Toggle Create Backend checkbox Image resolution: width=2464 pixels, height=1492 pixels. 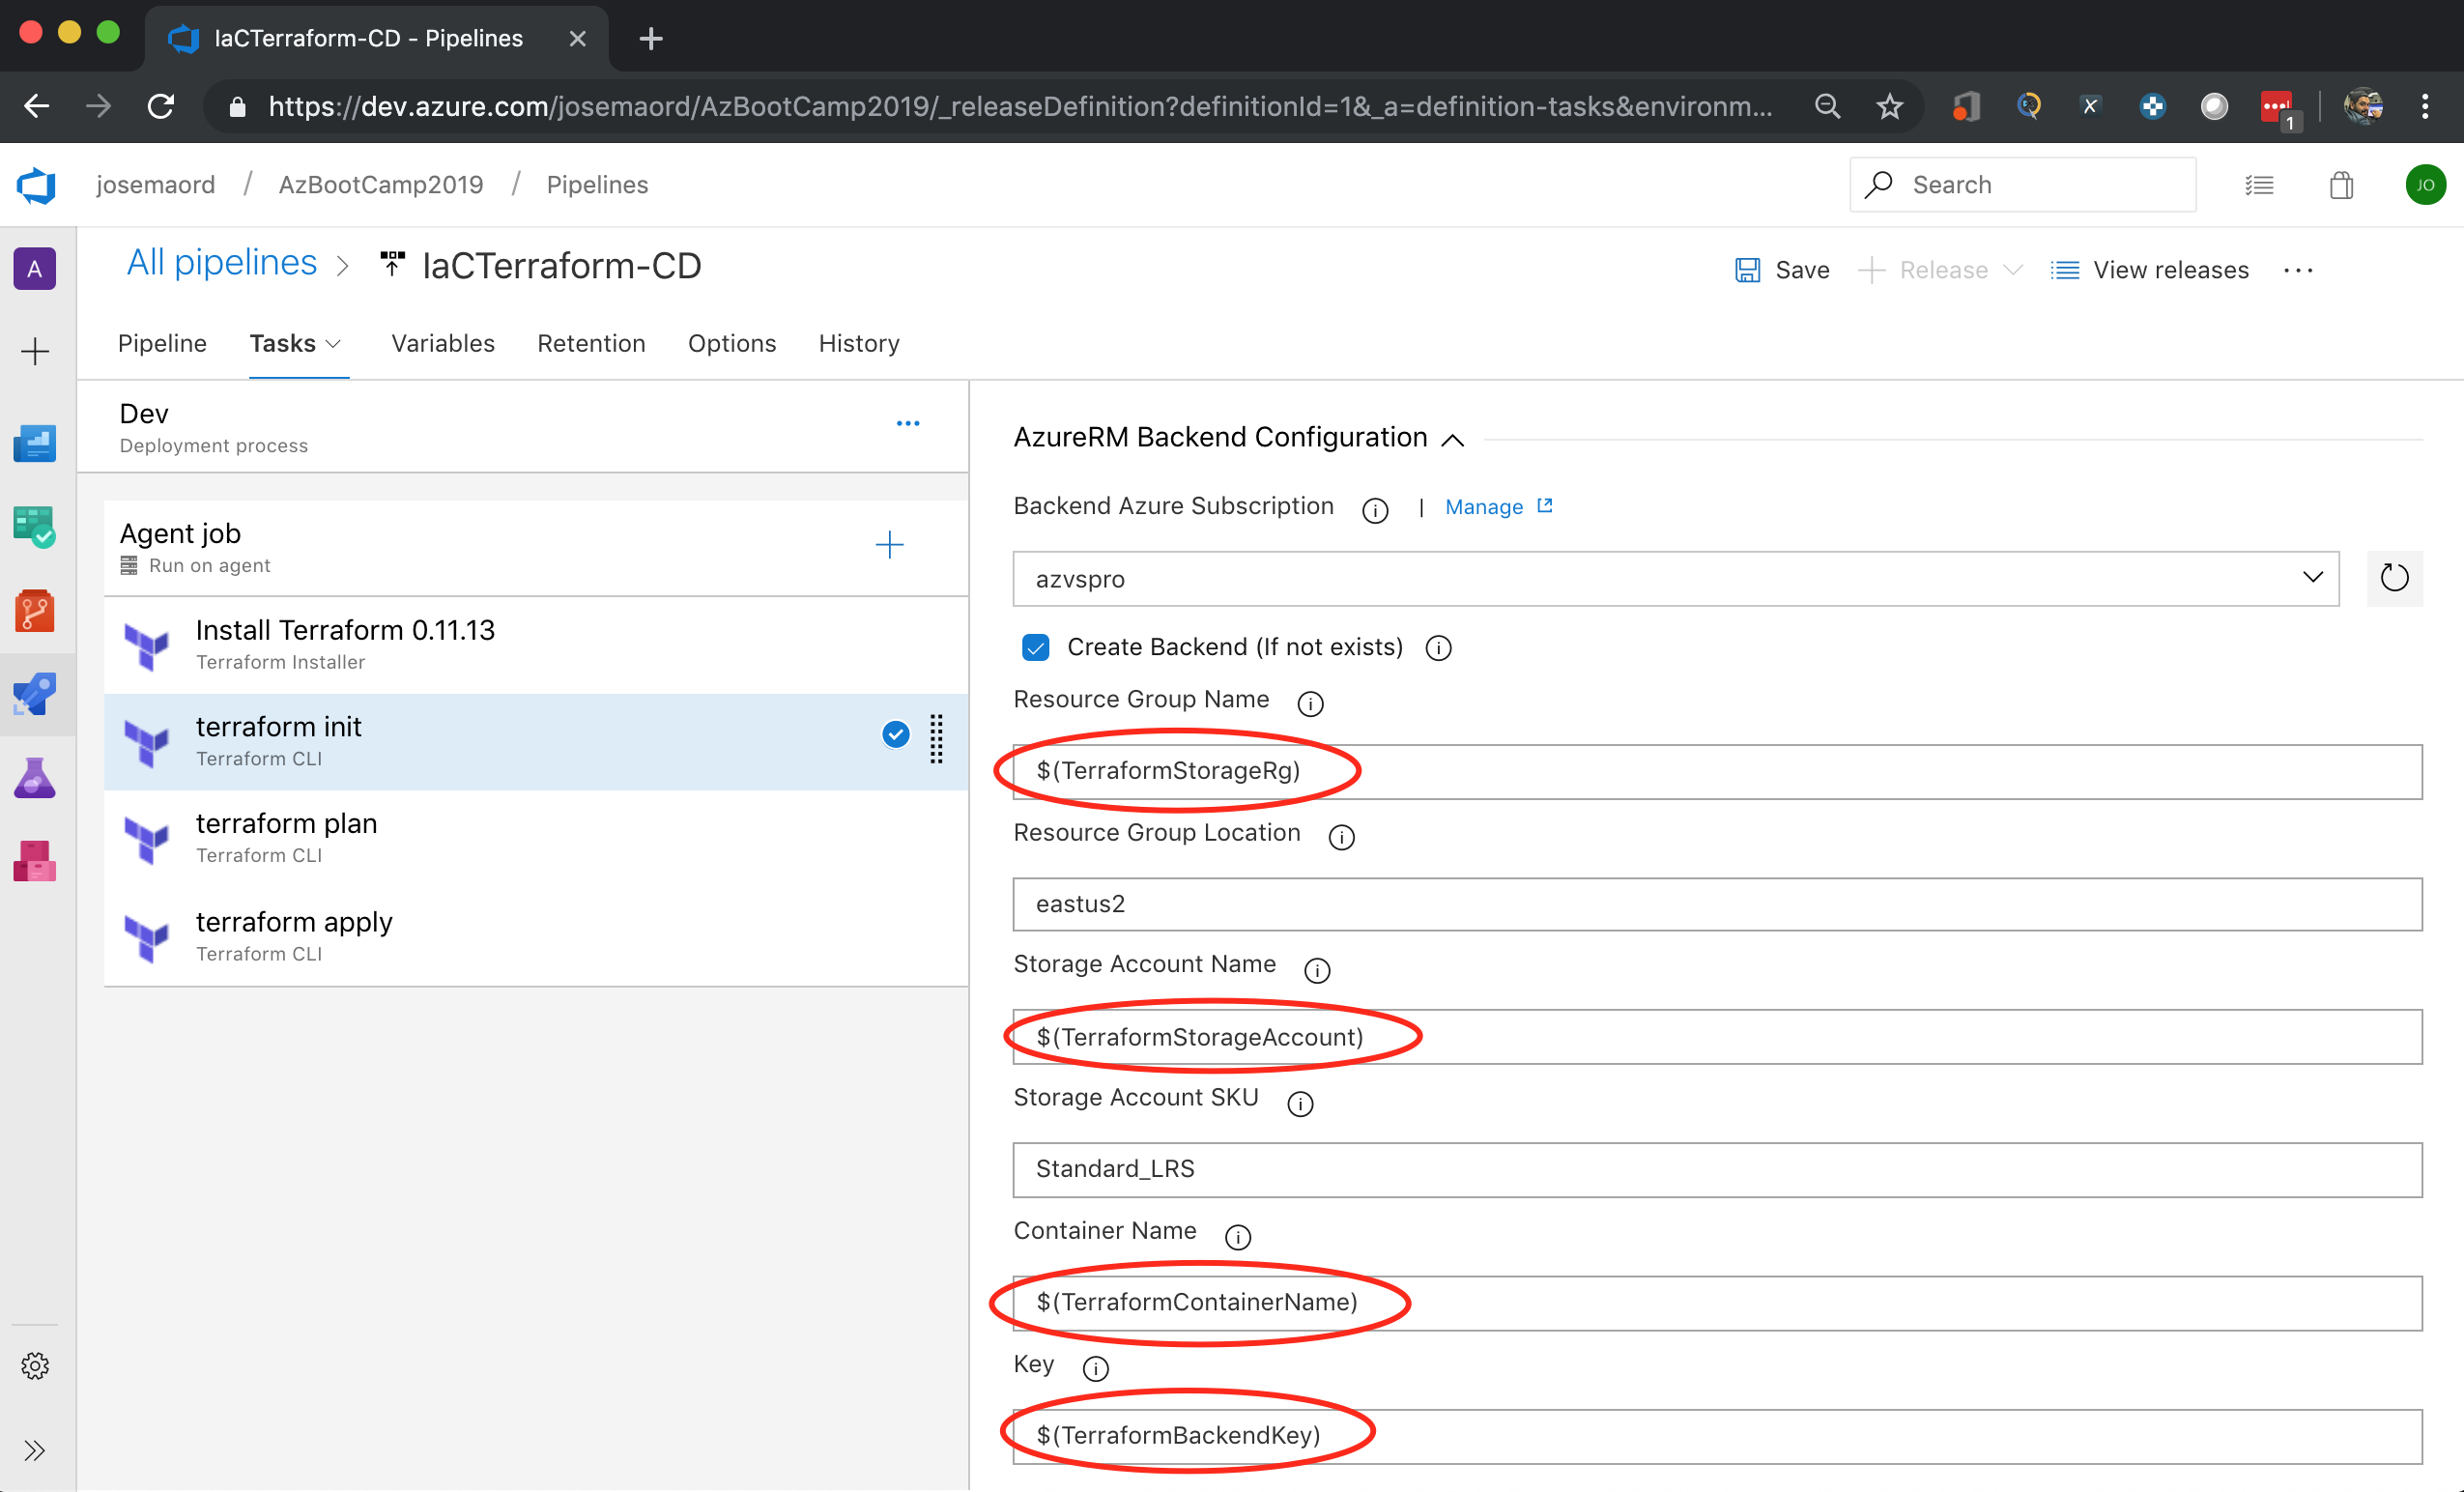pos(1036,648)
